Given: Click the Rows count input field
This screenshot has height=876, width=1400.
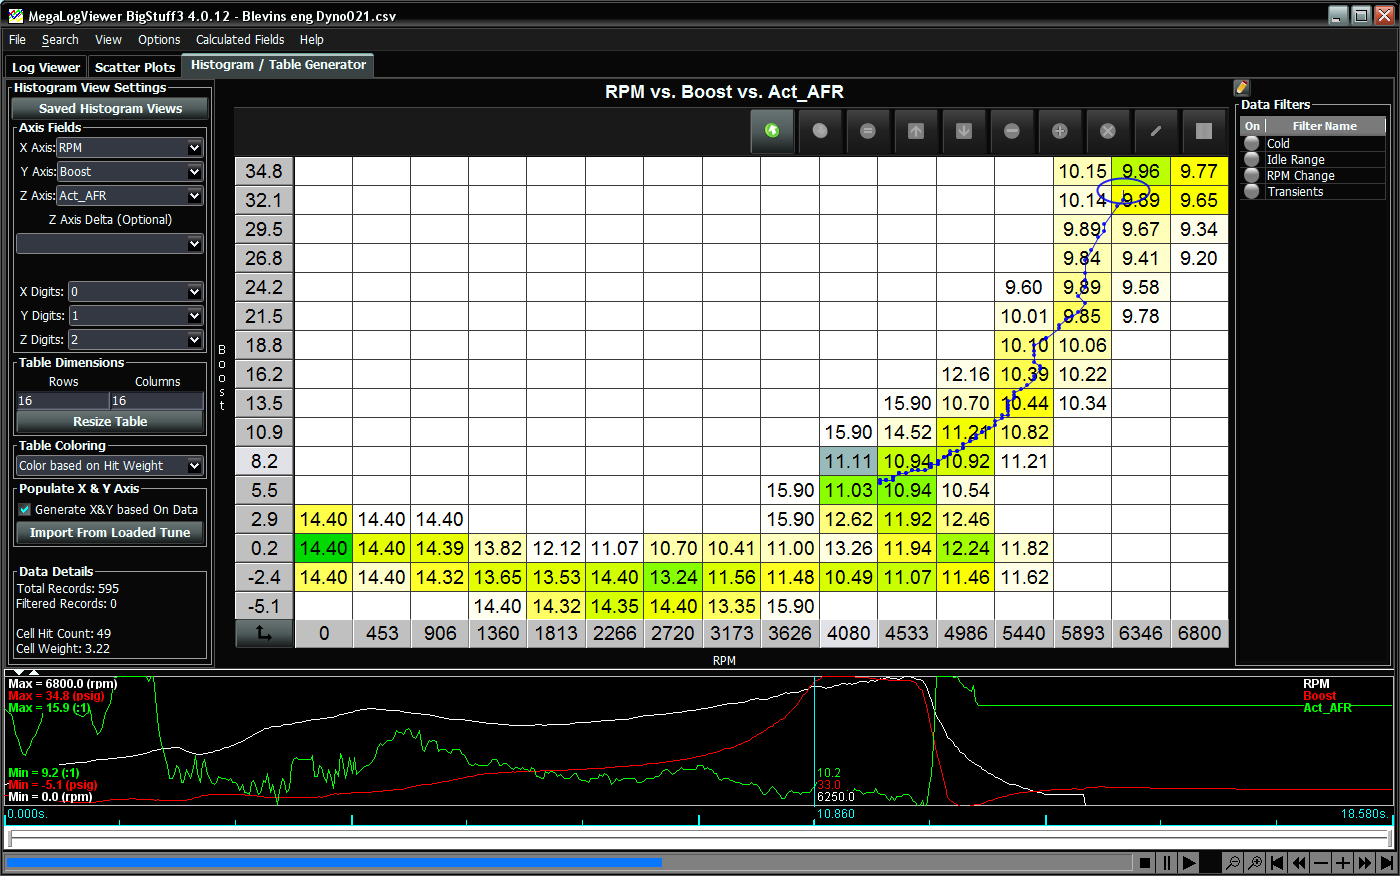Looking at the screenshot, I should [62, 401].
